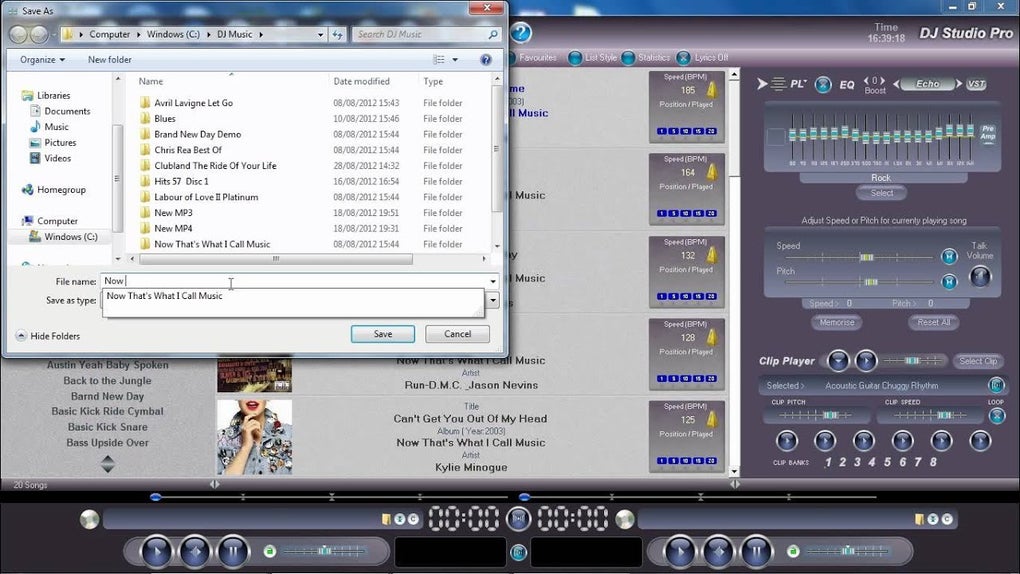Screen dimensions: 1020x574
Task: Click the Save button
Action: [382, 334]
